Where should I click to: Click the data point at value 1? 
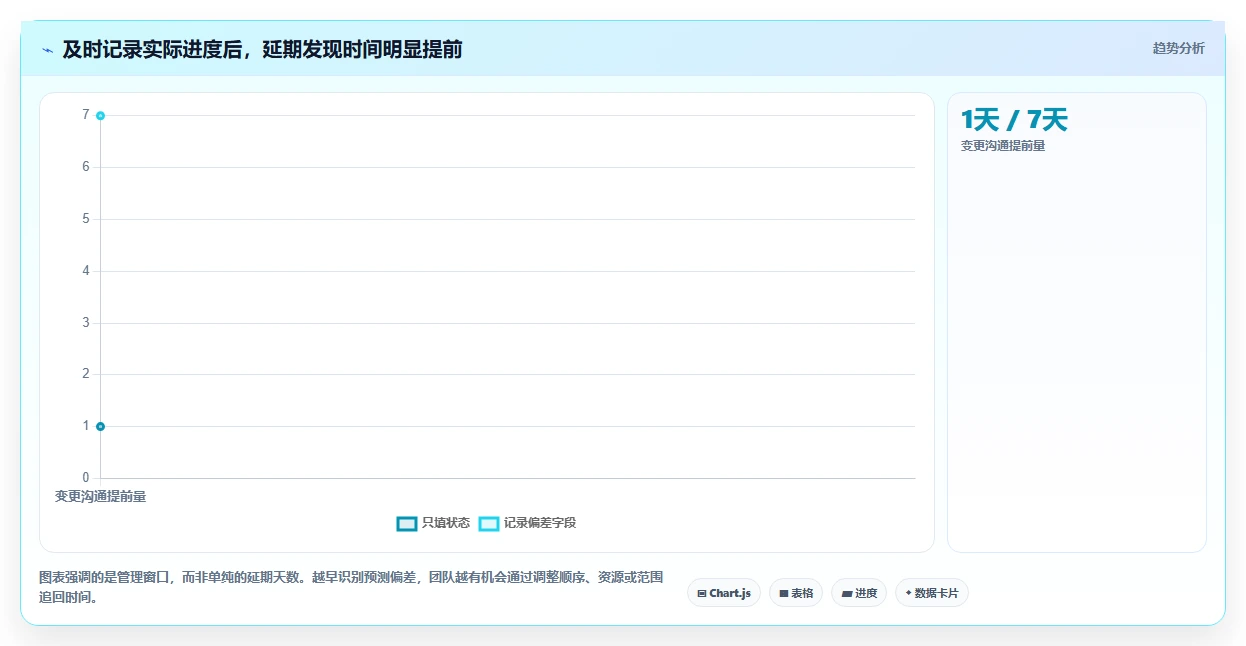101,427
